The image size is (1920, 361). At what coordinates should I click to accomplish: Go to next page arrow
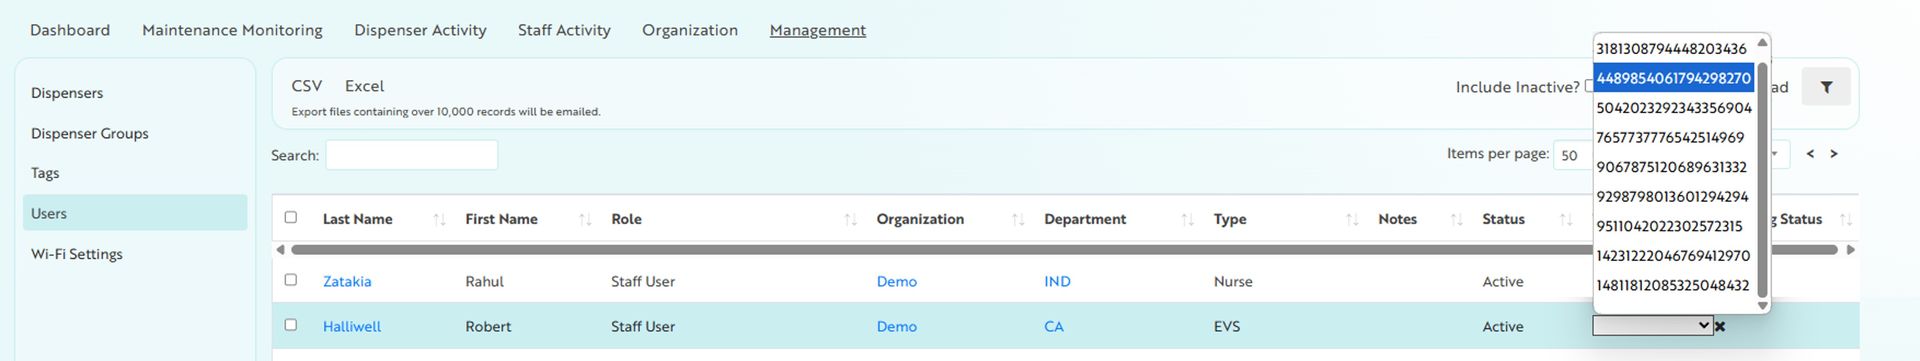(1834, 154)
